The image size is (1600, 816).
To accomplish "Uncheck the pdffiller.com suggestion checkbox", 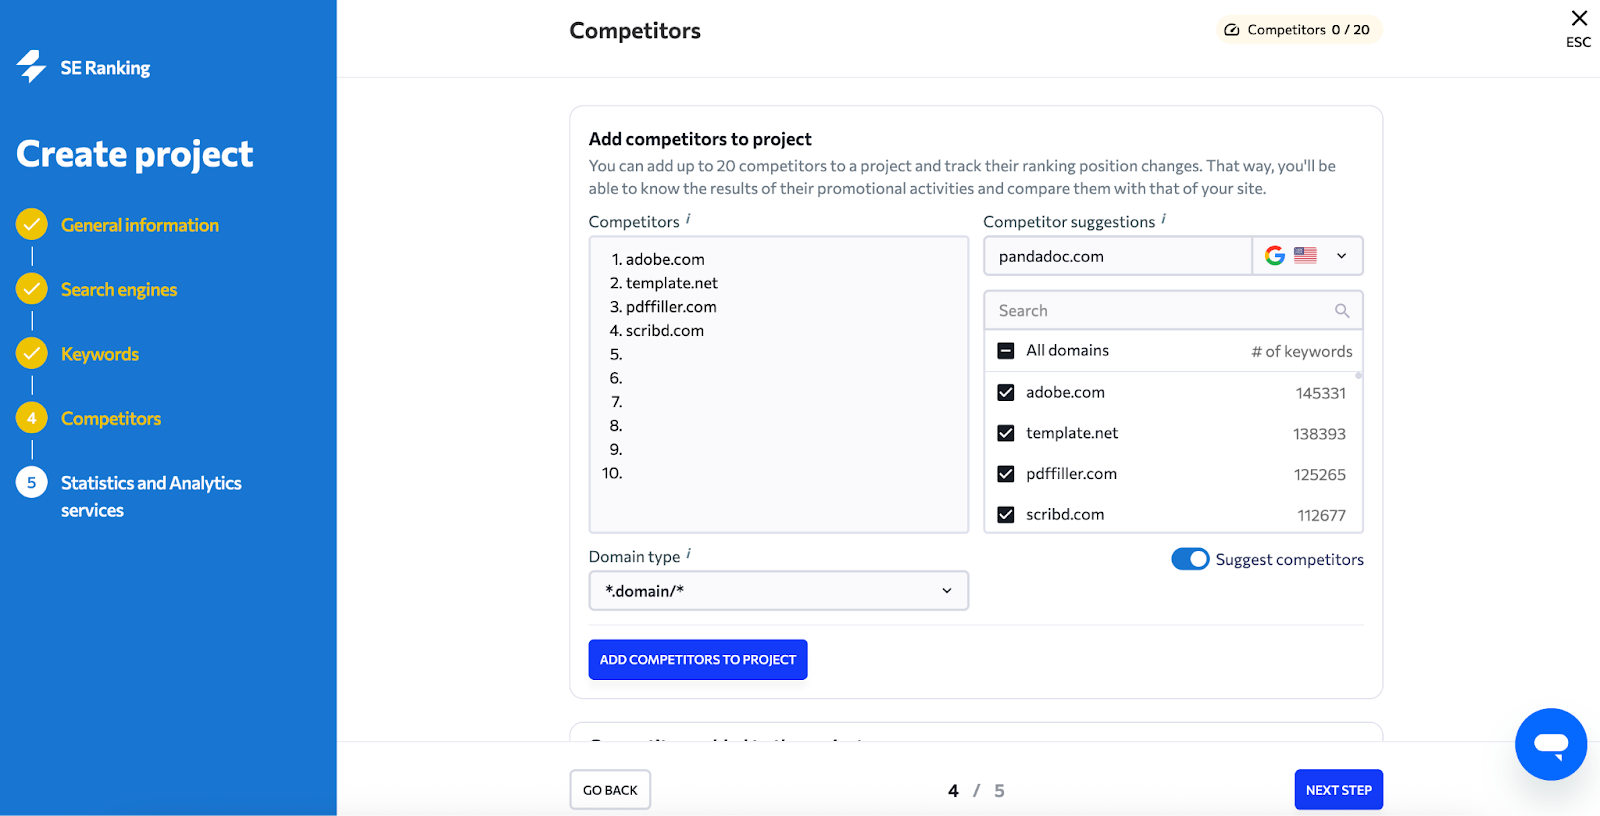I will pyautogui.click(x=1006, y=474).
